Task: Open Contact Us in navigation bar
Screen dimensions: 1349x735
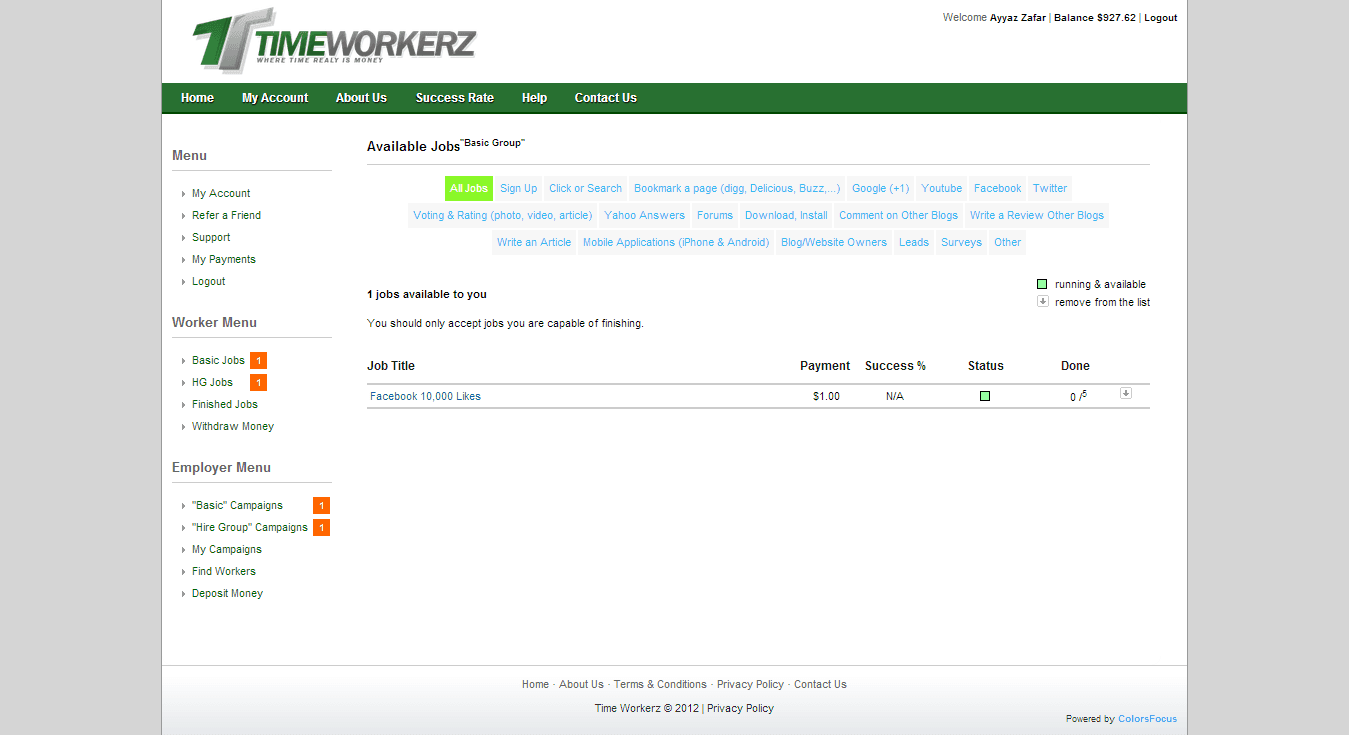Action: point(605,98)
